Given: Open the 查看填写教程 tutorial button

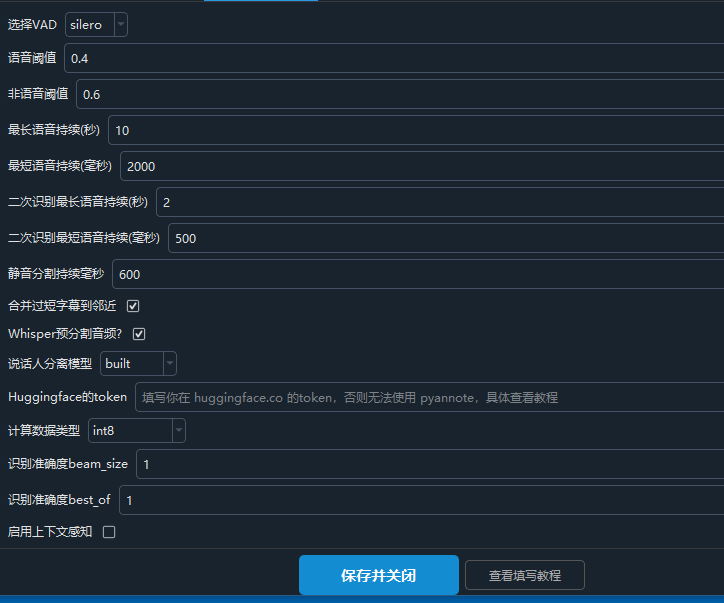Looking at the screenshot, I should [x=525, y=575].
